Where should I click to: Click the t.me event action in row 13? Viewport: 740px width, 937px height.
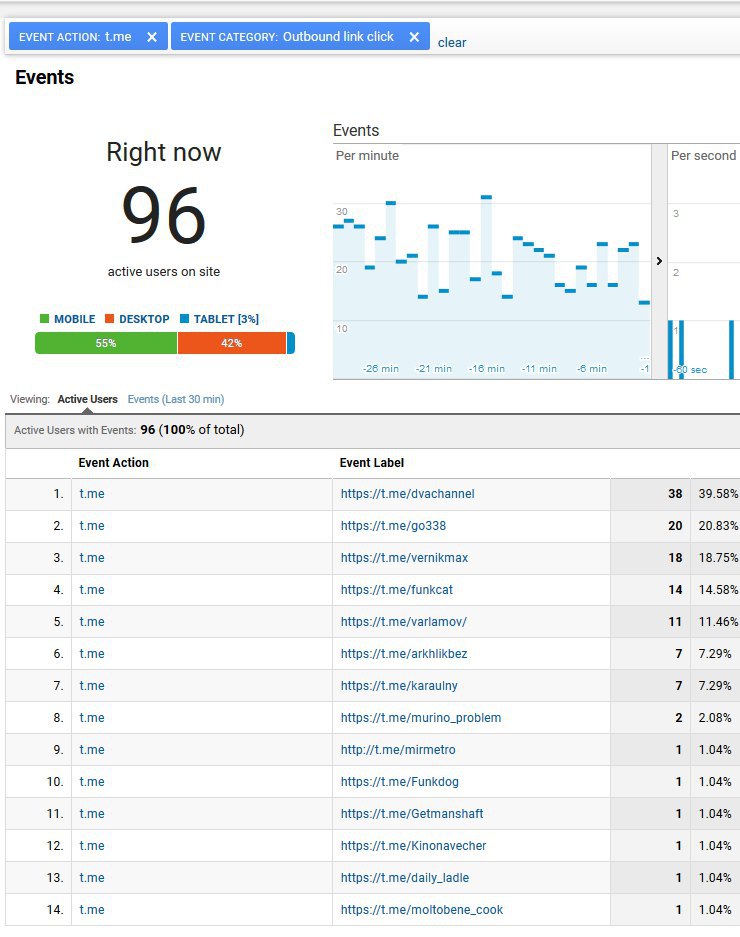coord(91,878)
